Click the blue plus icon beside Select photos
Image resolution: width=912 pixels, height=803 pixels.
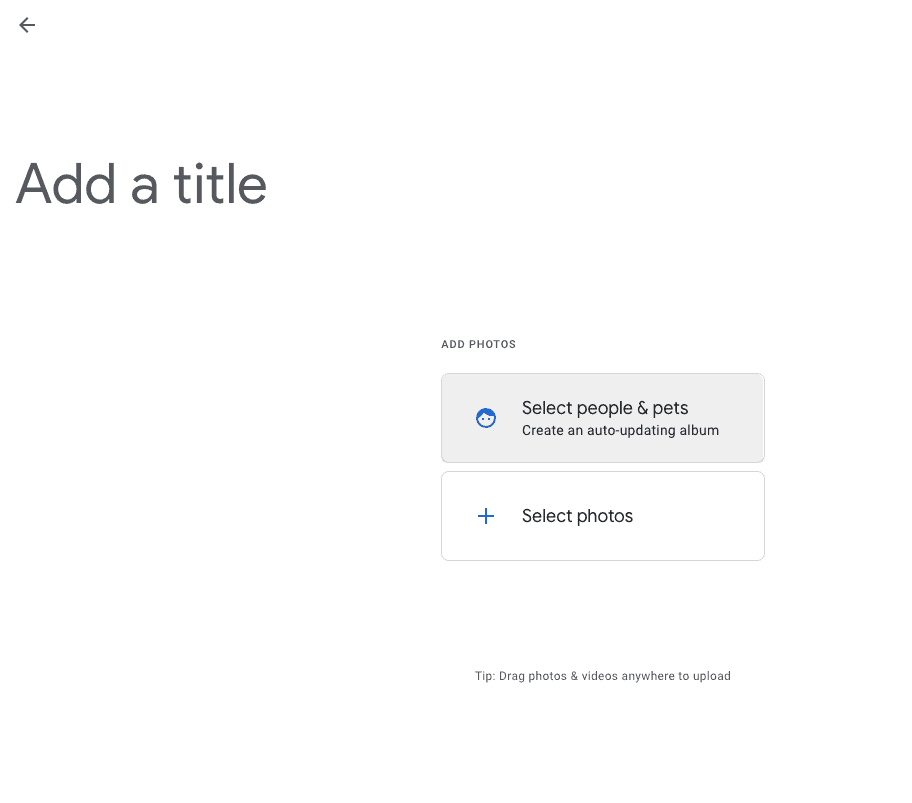pyautogui.click(x=486, y=516)
